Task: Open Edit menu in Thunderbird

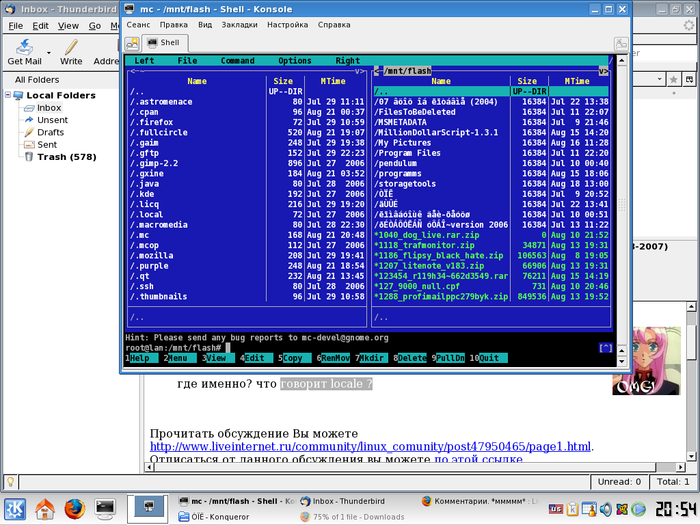Action: pyautogui.click(x=40, y=26)
